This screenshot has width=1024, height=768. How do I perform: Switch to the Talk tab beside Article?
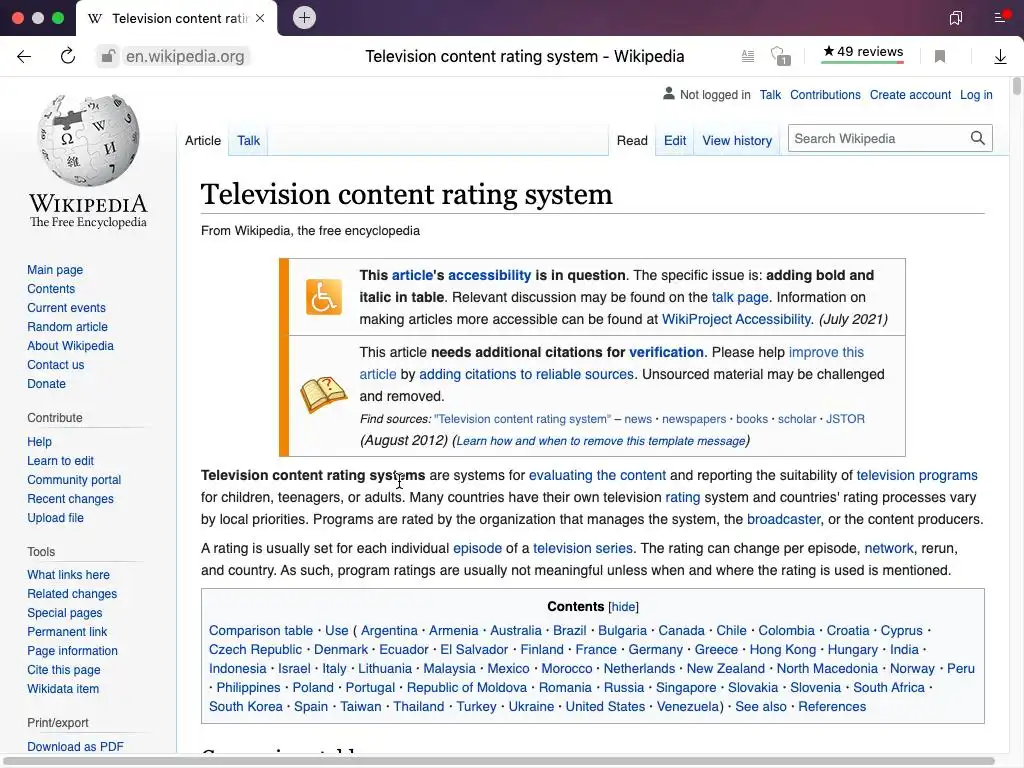coord(248,140)
